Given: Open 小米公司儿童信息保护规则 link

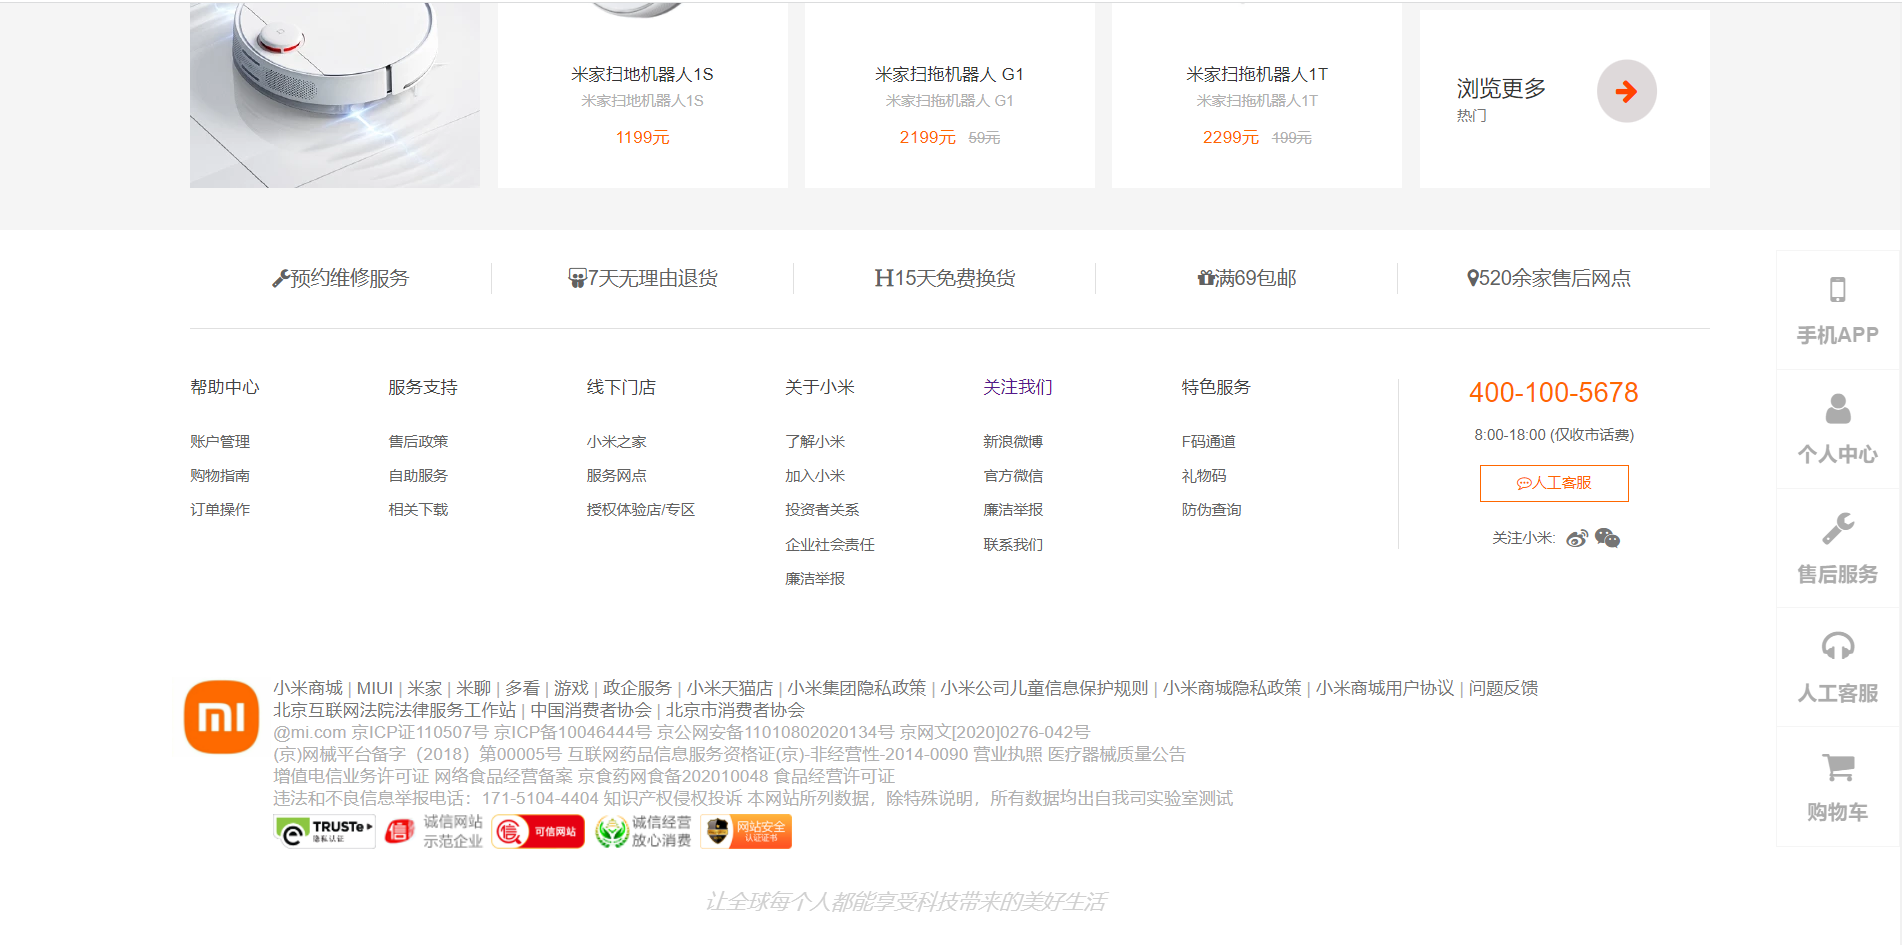Looking at the screenshot, I should 1044,688.
